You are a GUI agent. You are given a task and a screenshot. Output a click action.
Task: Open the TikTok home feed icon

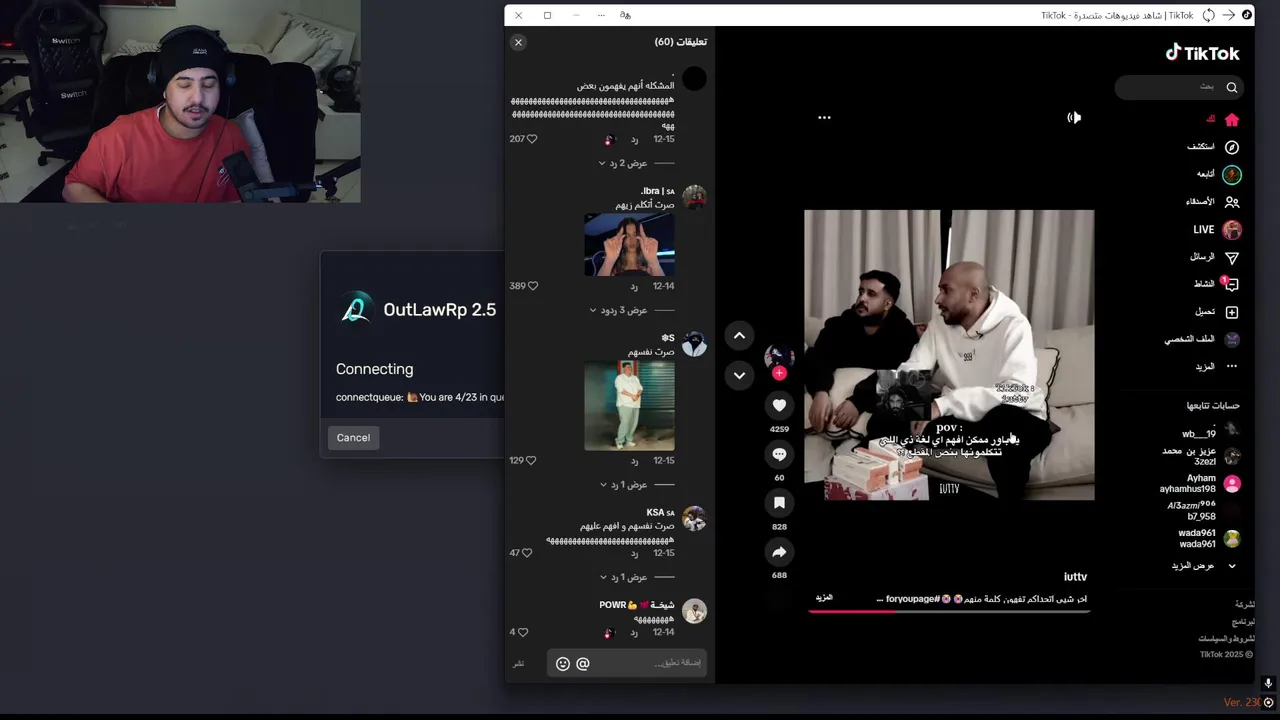pyautogui.click(x=1231, y=120)
